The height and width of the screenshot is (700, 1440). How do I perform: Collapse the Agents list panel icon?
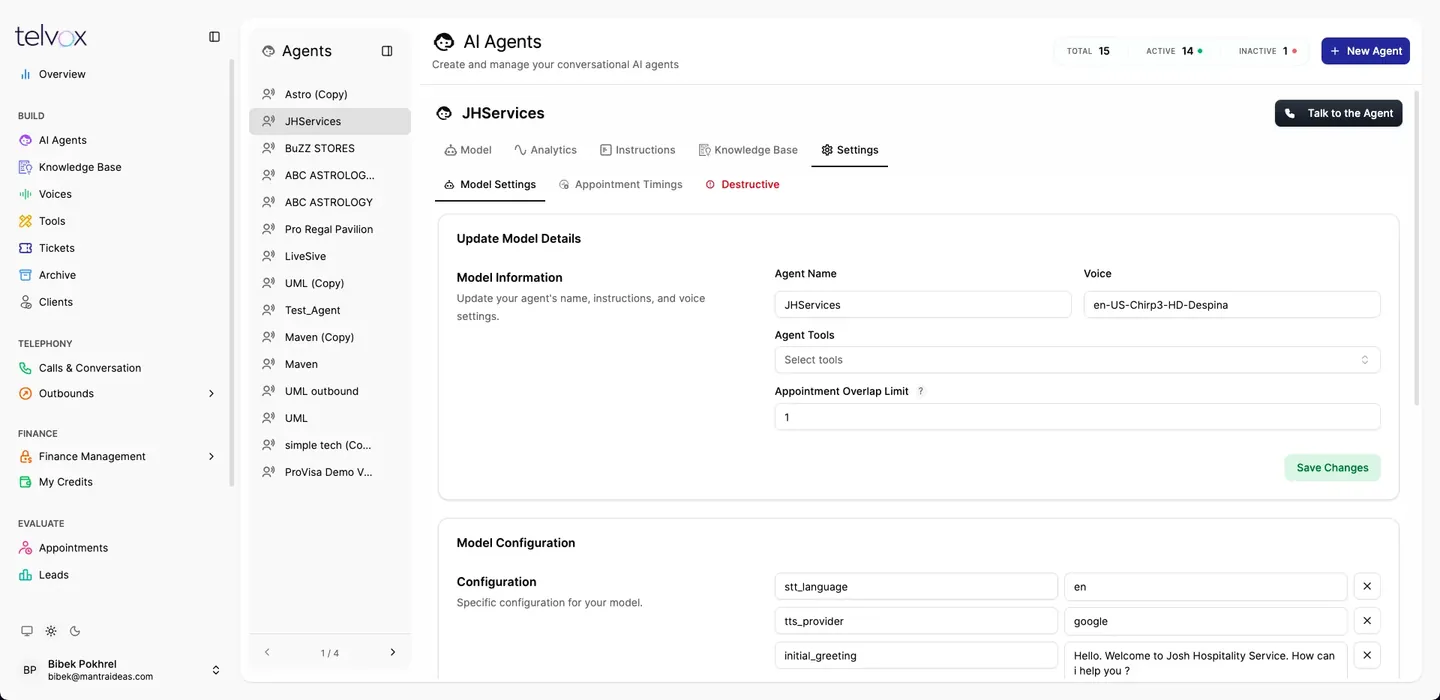point(387,51)
